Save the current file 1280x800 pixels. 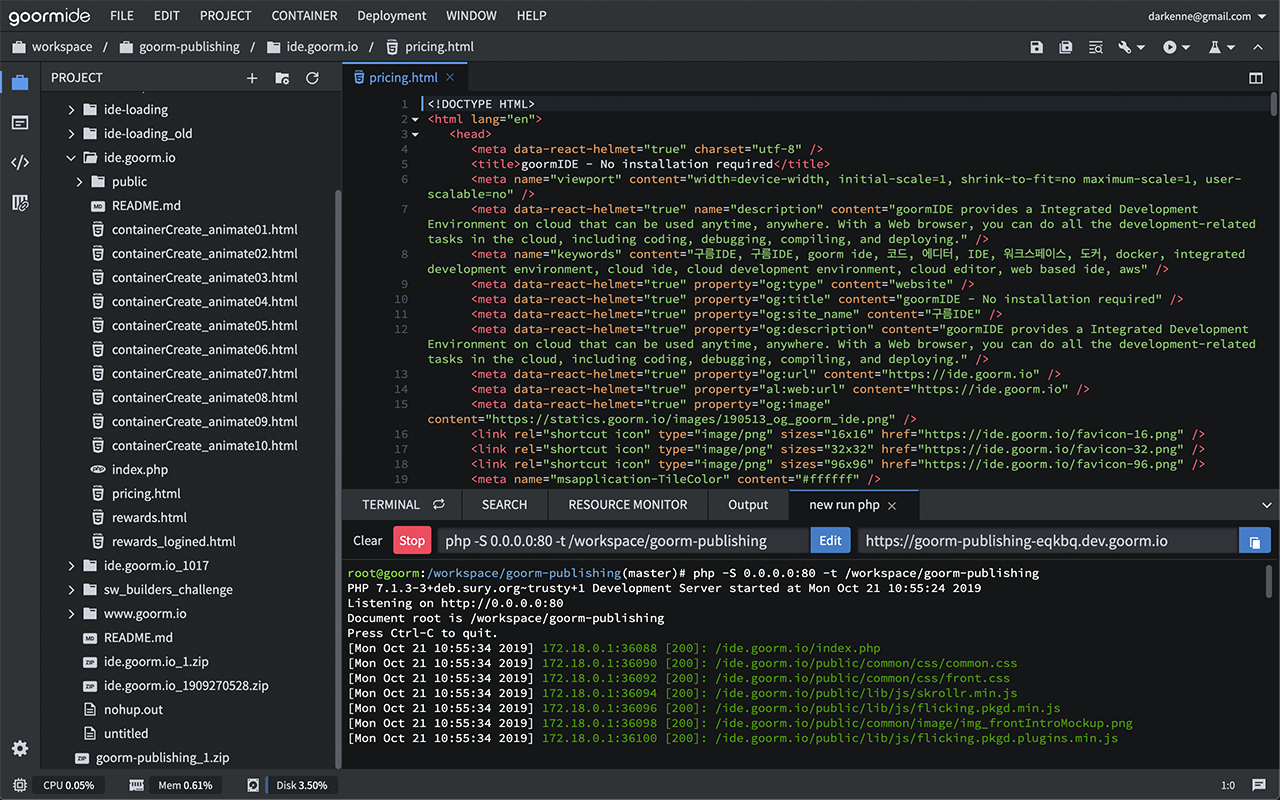point(1036,46)
